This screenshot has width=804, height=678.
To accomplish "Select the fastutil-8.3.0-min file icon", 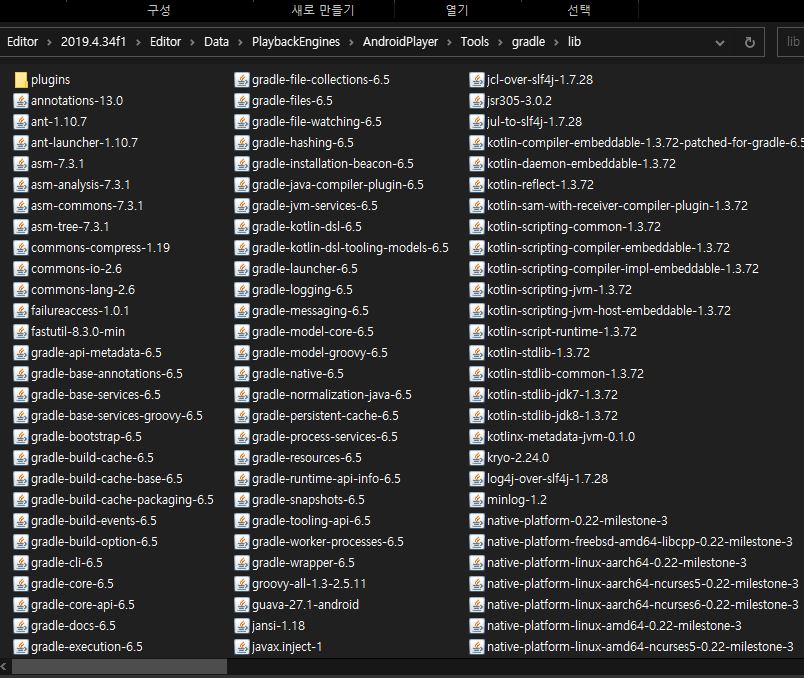I will pos(21,332).
